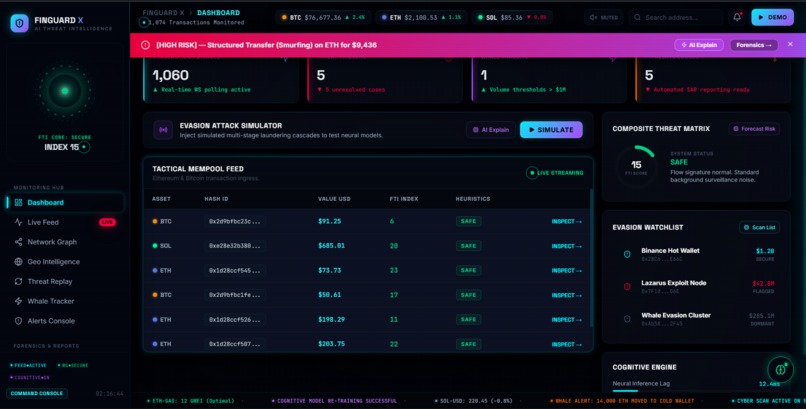The image size is (806, 409).
Task: Click the Network Graph share-node icon
Action: click(x=19, y=242)
